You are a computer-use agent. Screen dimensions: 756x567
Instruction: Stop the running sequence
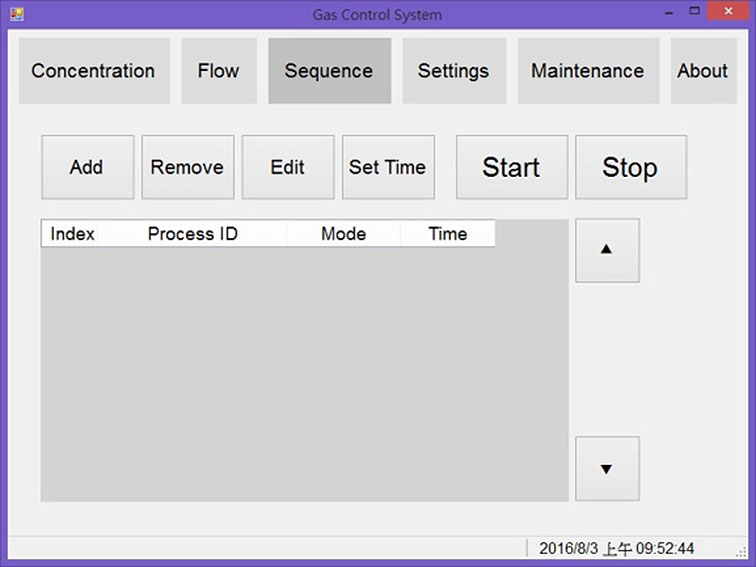630,167
